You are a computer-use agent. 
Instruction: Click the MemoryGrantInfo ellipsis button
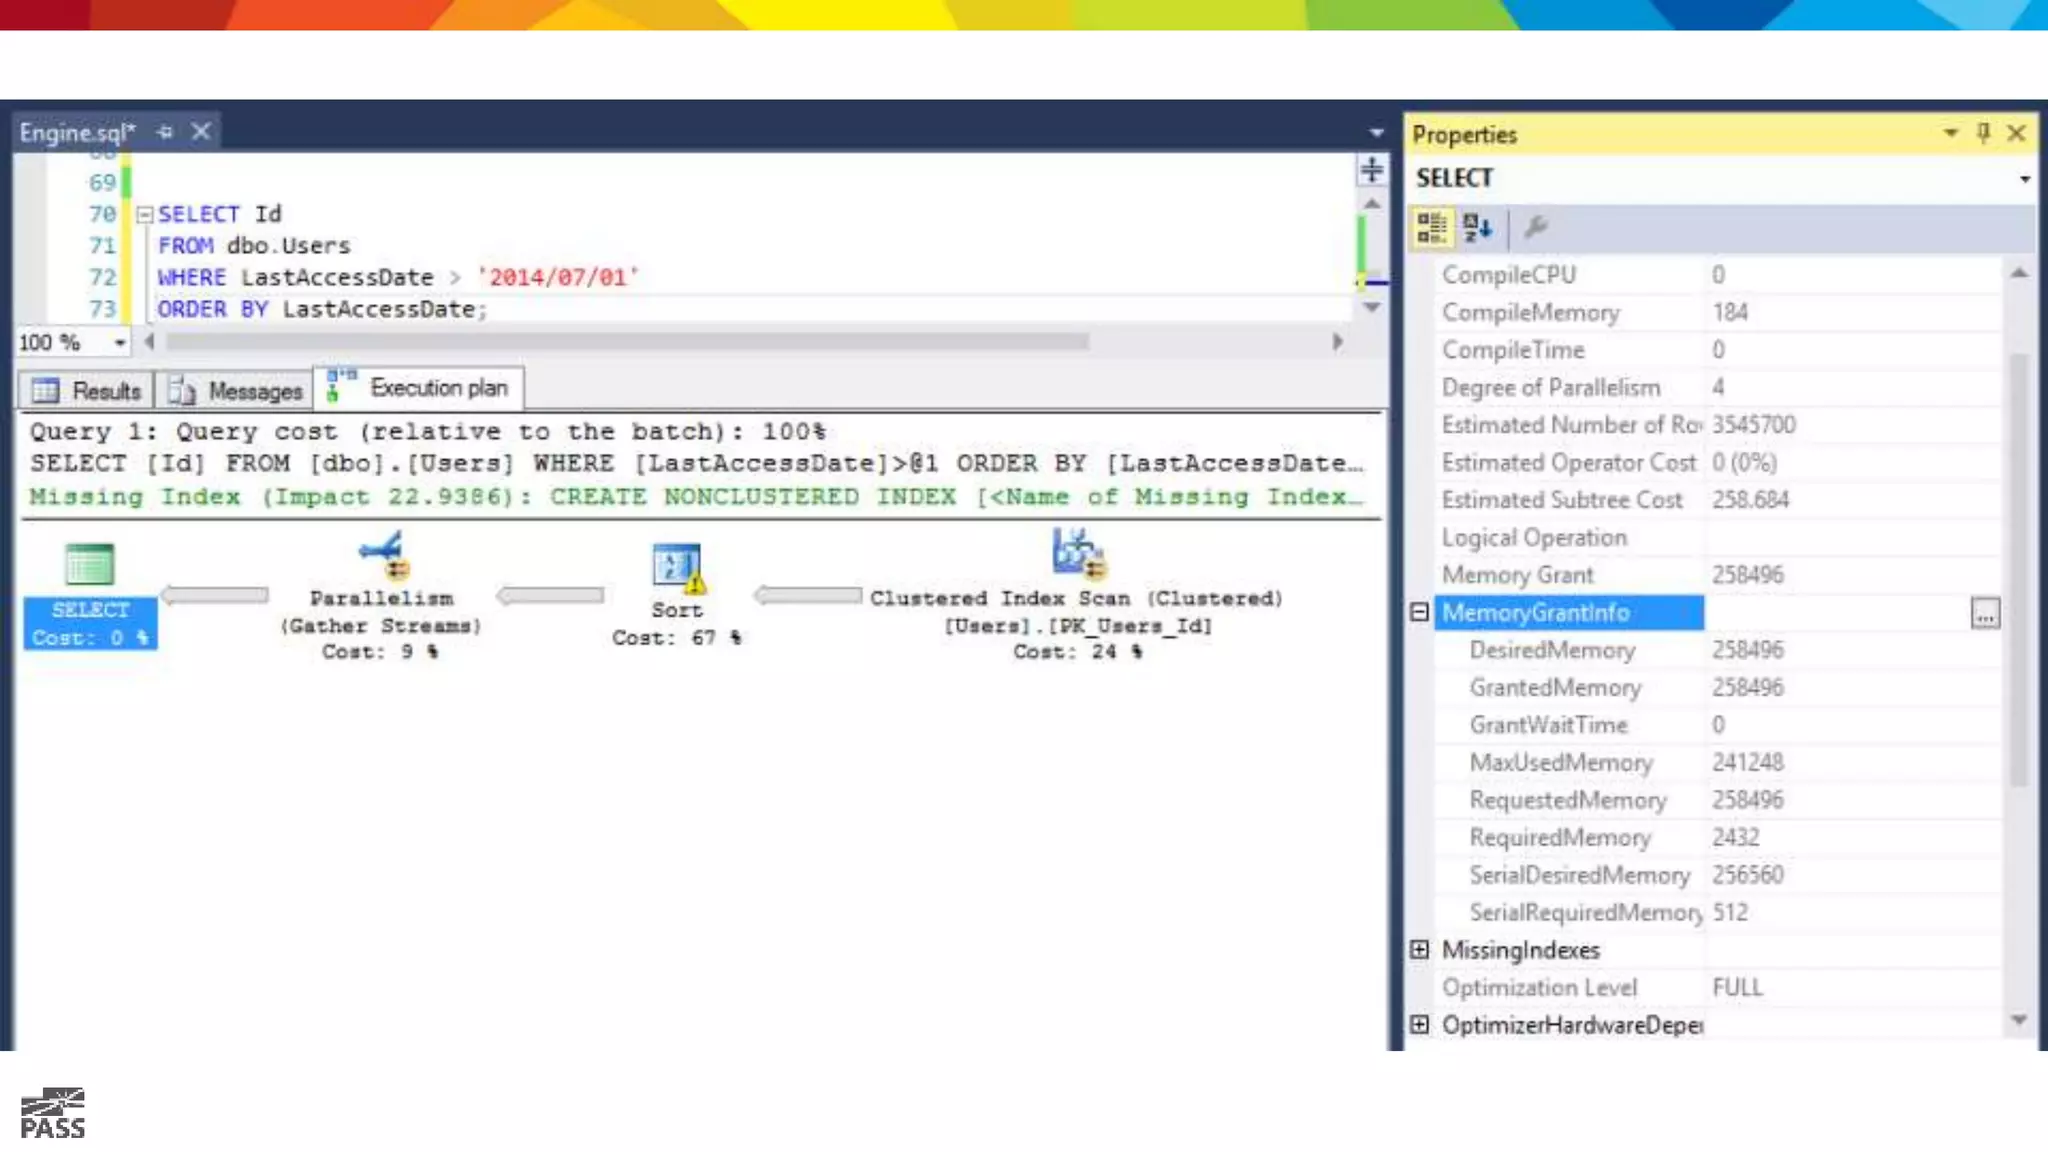1984,614
